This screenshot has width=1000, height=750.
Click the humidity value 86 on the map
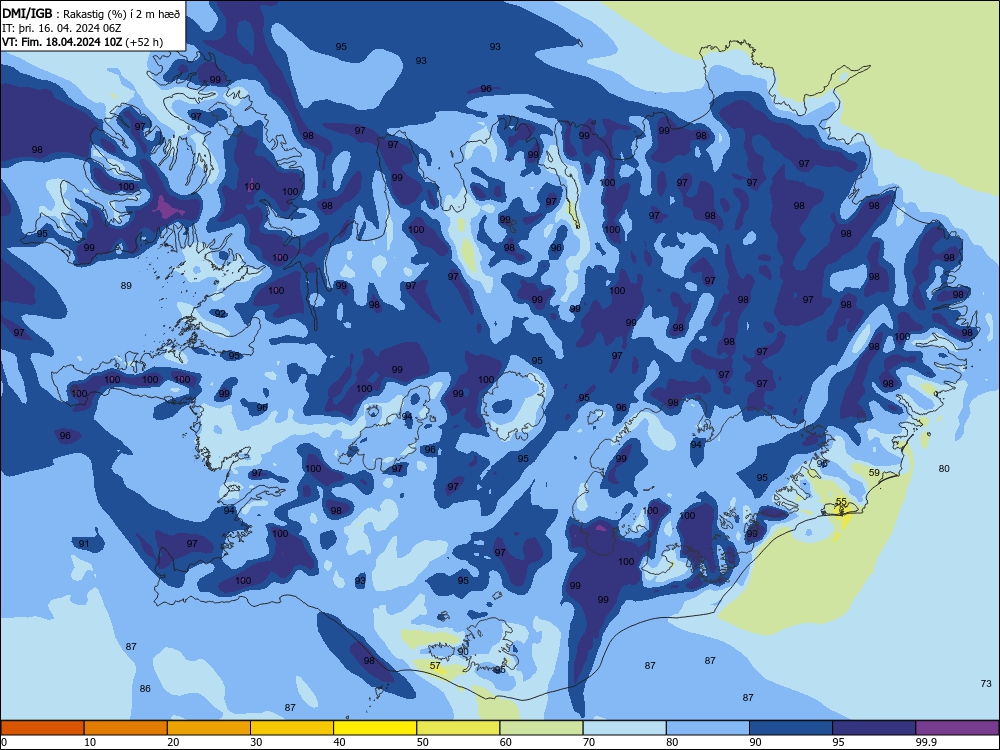145,688
